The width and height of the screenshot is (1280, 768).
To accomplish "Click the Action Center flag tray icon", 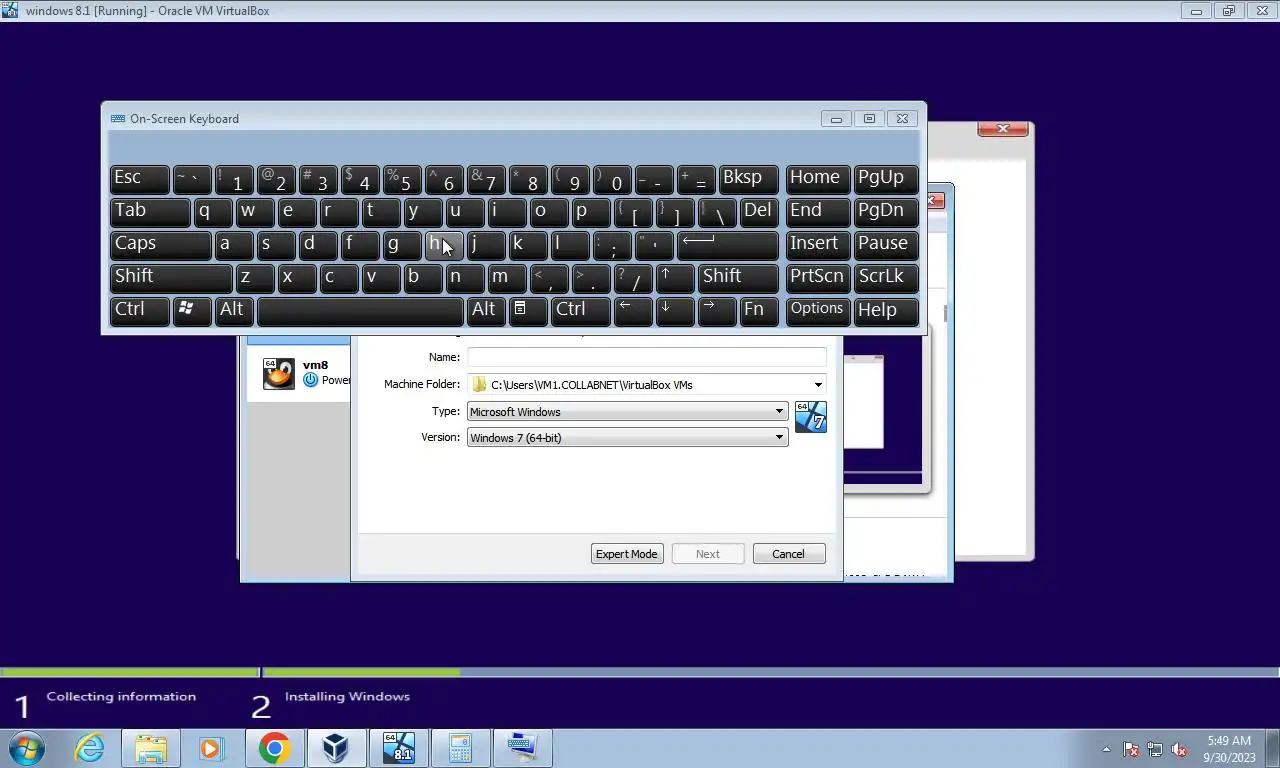I will tap(1131, 749).
